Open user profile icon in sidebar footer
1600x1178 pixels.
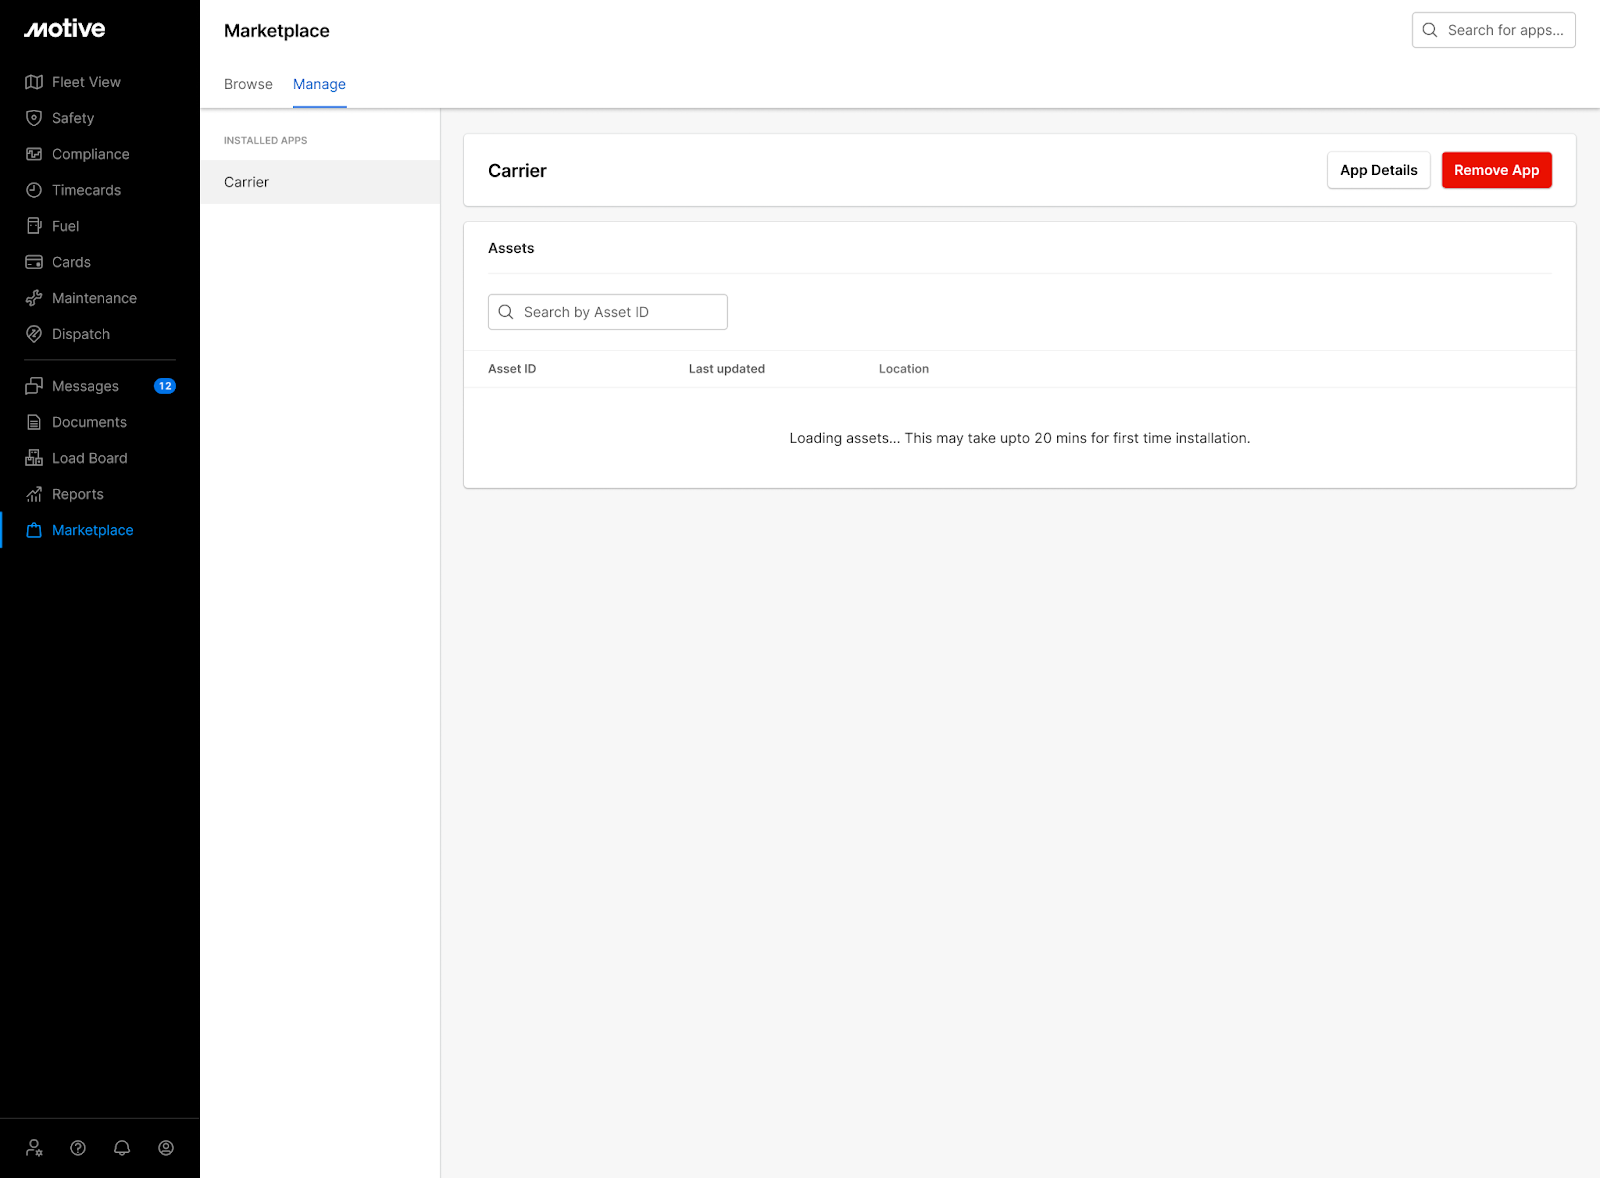click(166, 1148)
